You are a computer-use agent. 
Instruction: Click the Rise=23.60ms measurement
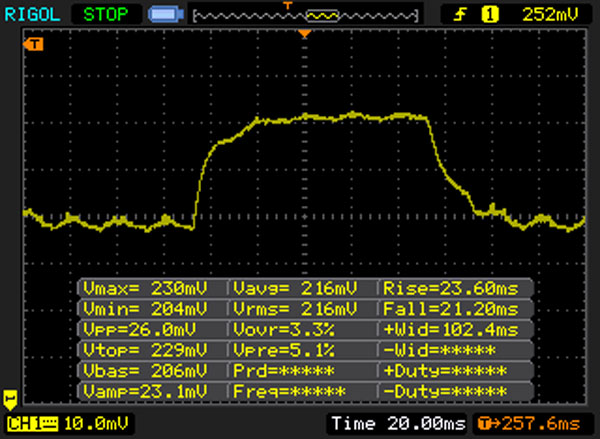(451, 288)
